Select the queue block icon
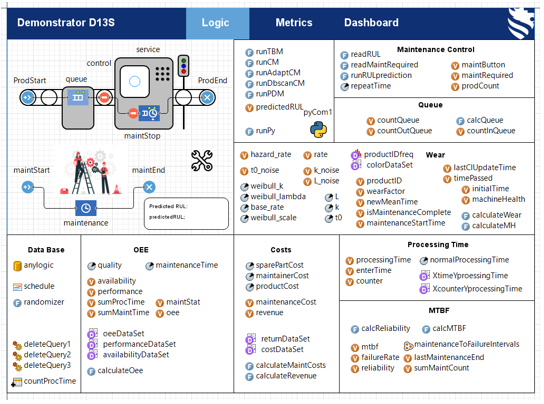Screen dimensions: 544x404 click(x=78, y=98)
